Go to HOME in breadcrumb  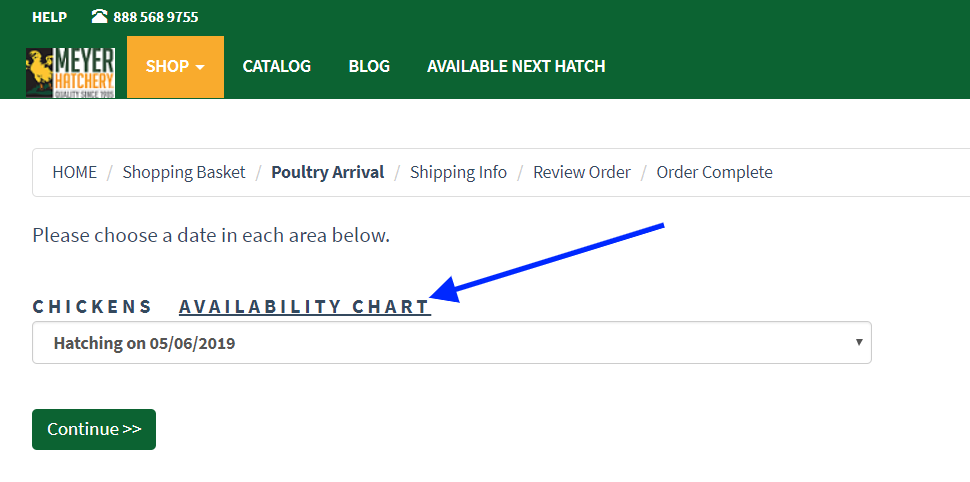pyautogui.click(x=75, y=172)
